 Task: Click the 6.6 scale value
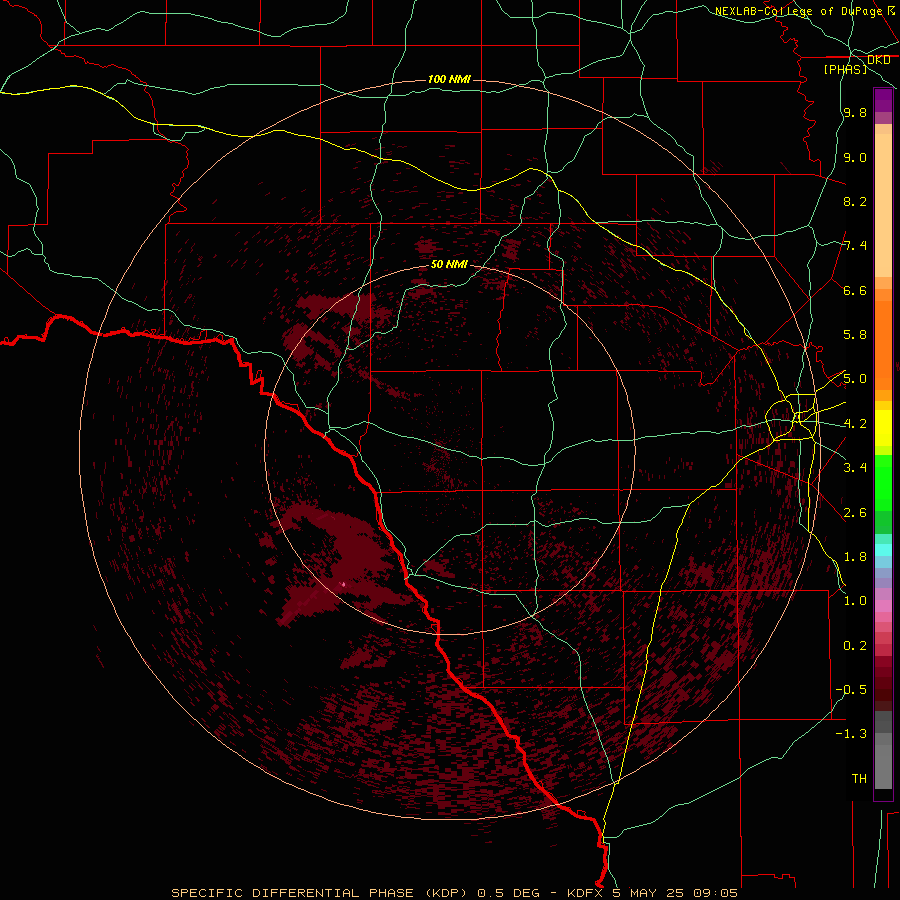(x=855, y=290)
